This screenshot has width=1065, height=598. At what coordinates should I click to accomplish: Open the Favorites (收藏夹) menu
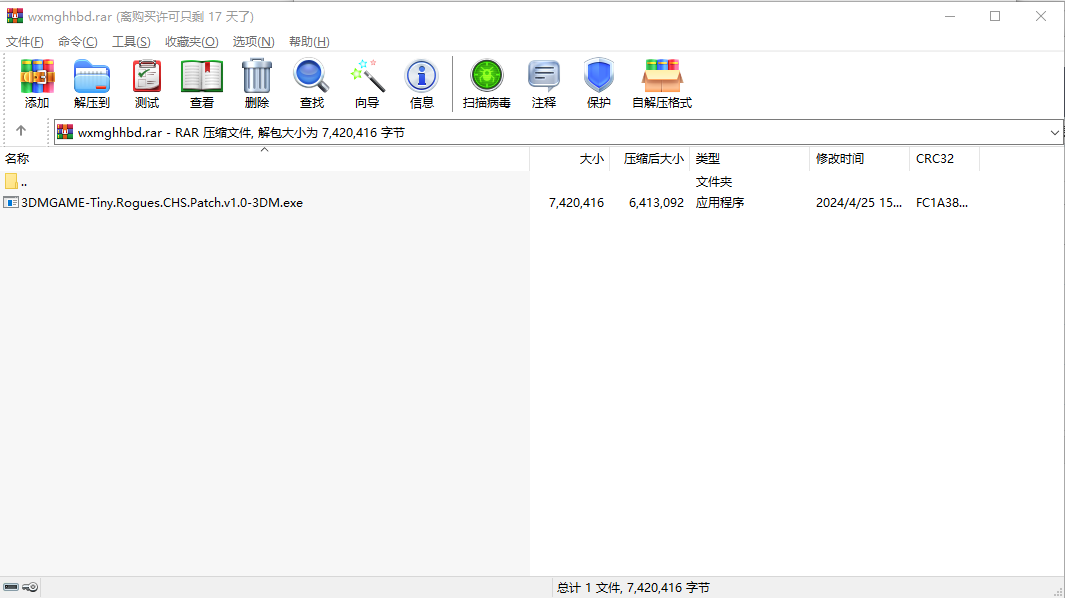pyautogui.click(x=192, y=41)
